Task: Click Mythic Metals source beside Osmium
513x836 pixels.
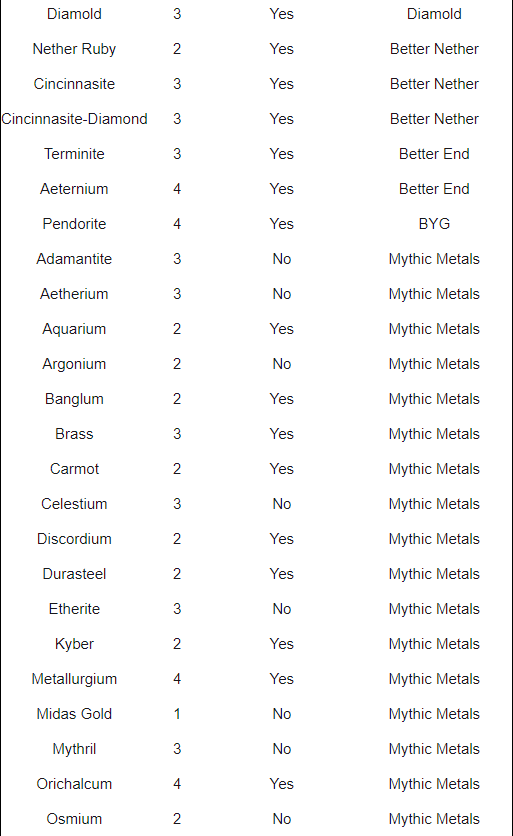Action: 434,819
